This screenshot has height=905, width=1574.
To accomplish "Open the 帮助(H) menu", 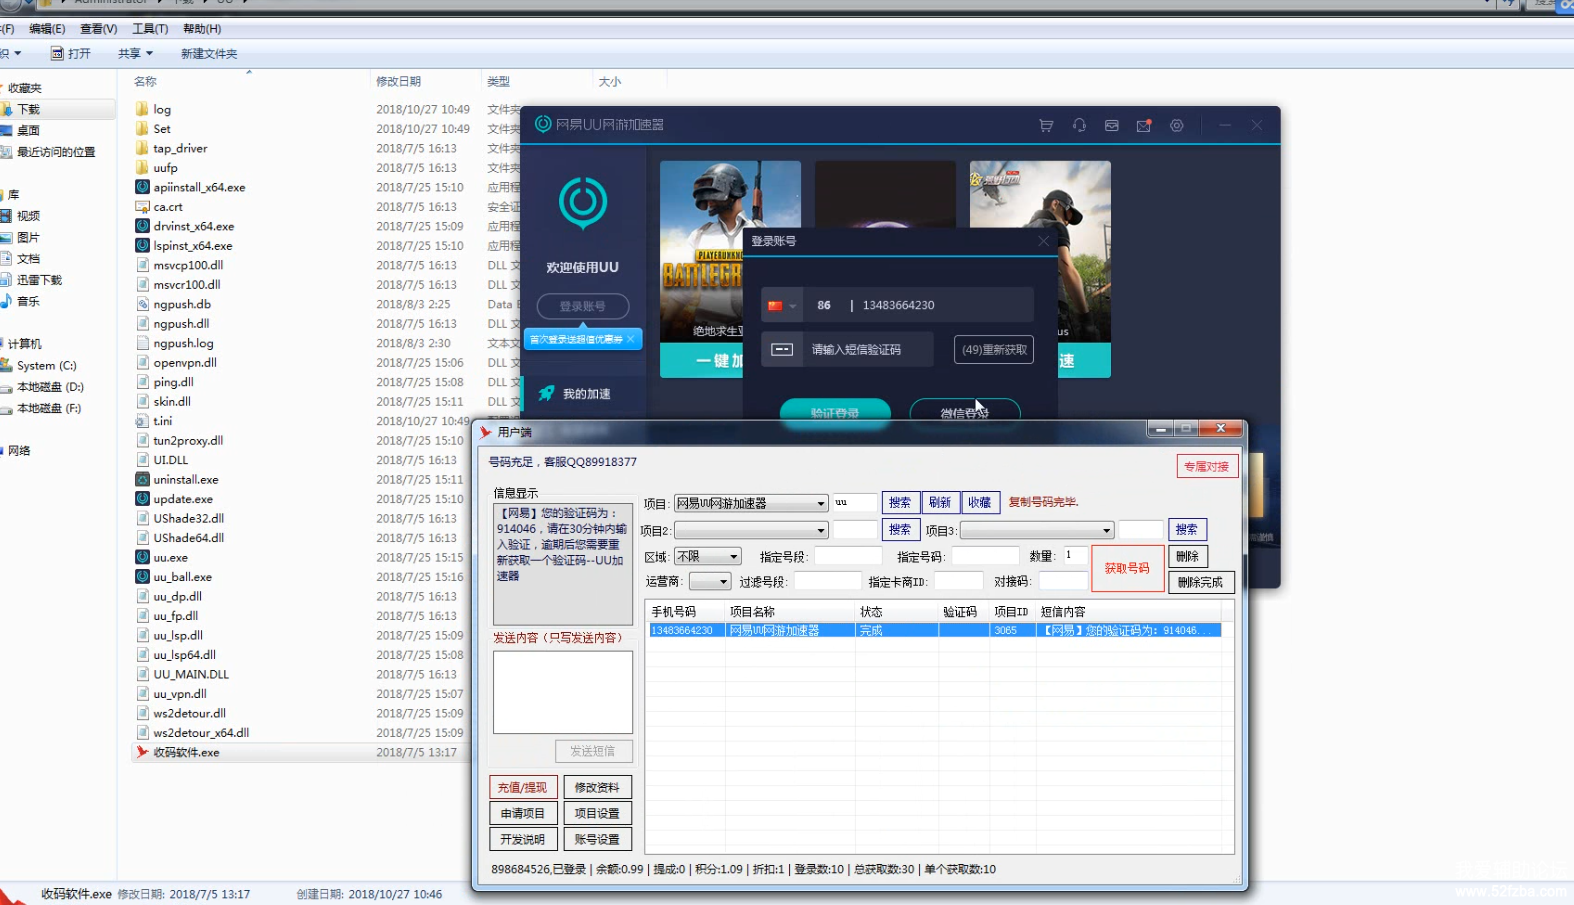I will pyautogui.click(x=202, y=29).
